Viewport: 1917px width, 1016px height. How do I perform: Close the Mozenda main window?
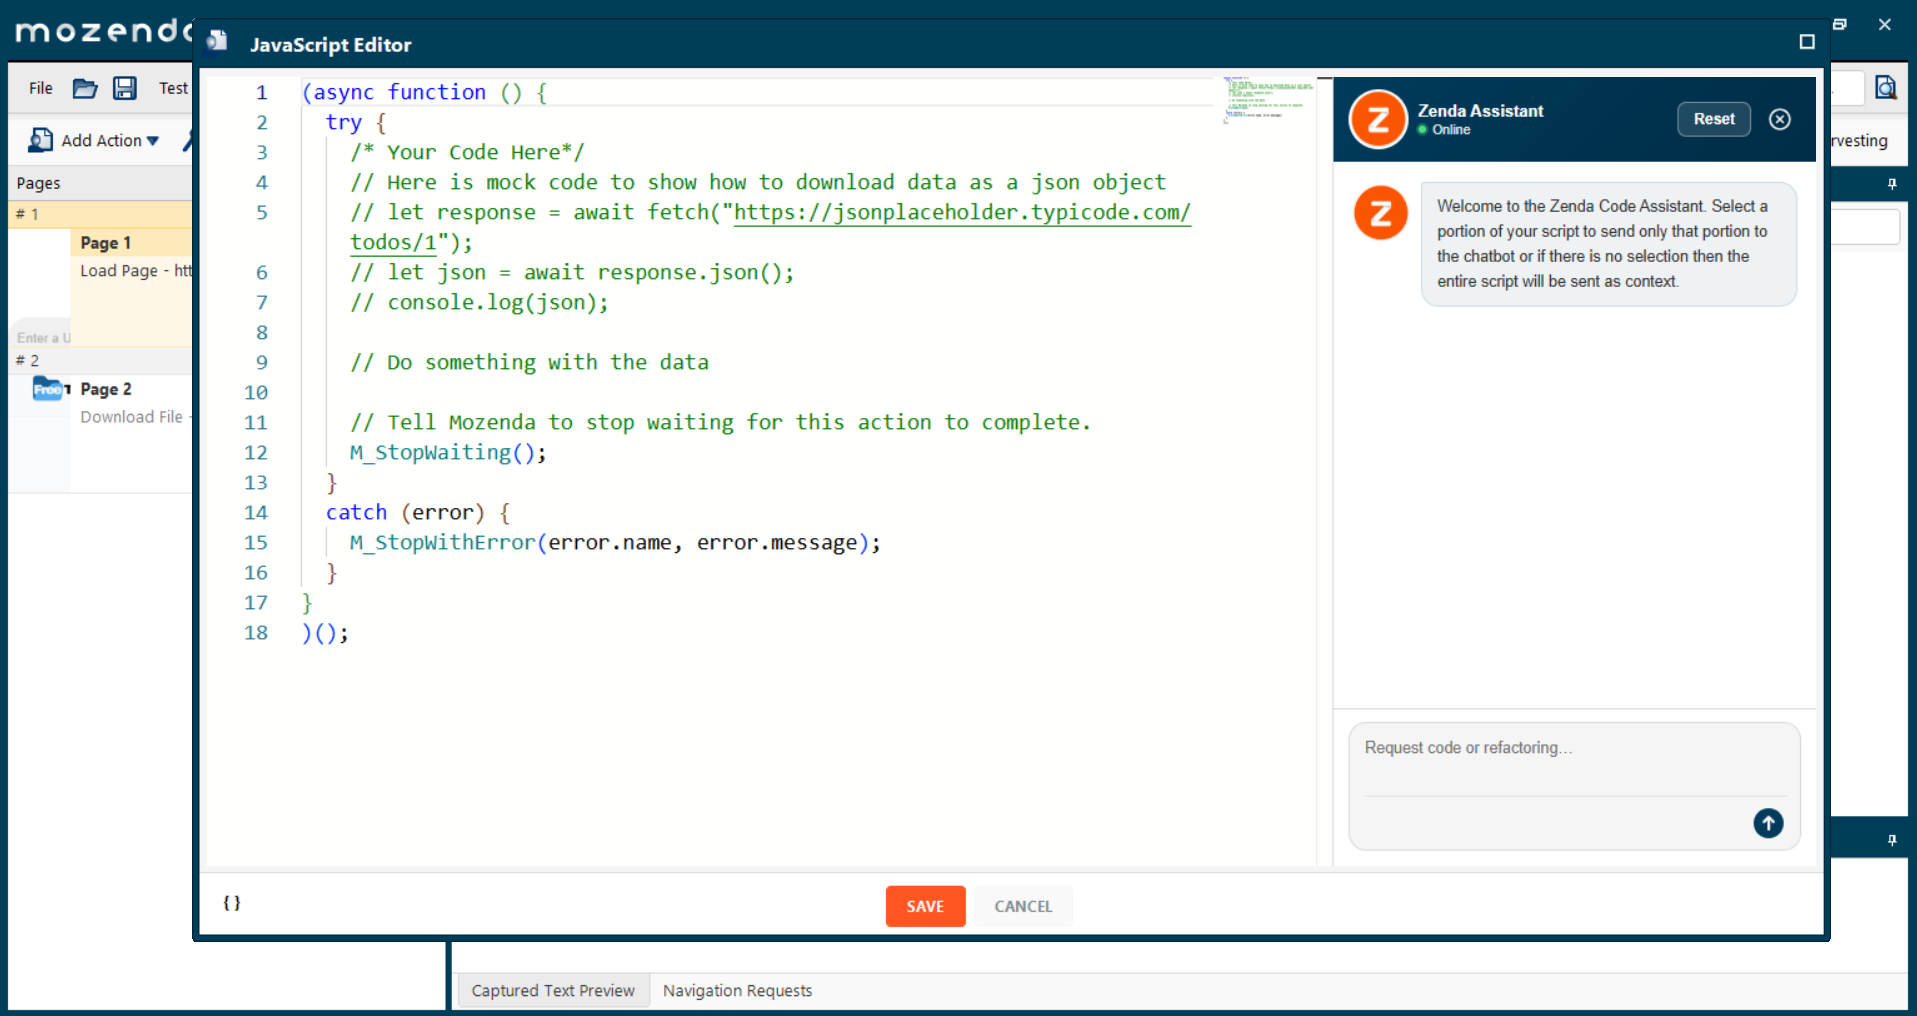click(x=1884, y=24)
